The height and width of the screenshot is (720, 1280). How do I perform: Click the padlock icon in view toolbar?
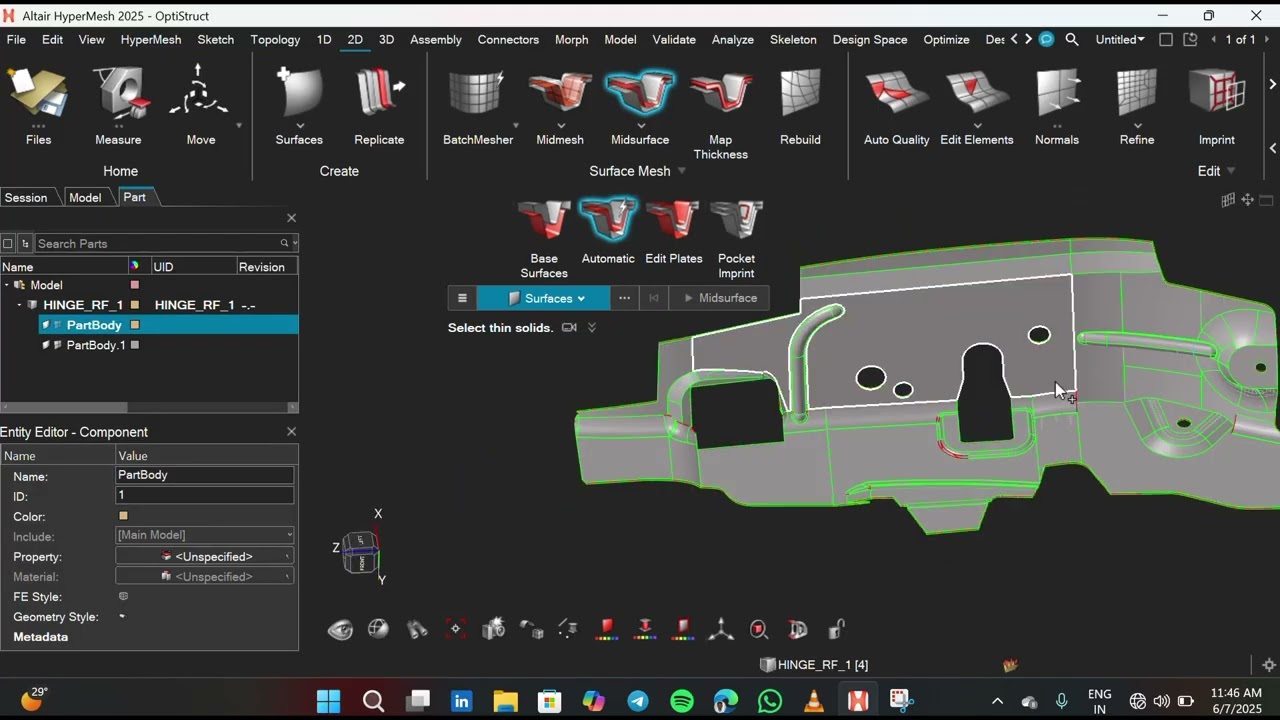(x=837, y=629)
